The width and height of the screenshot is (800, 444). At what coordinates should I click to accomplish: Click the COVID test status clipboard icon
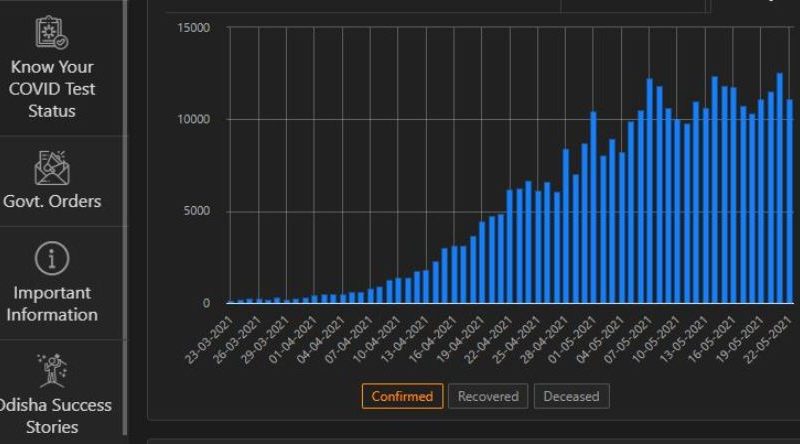point(51,30)
